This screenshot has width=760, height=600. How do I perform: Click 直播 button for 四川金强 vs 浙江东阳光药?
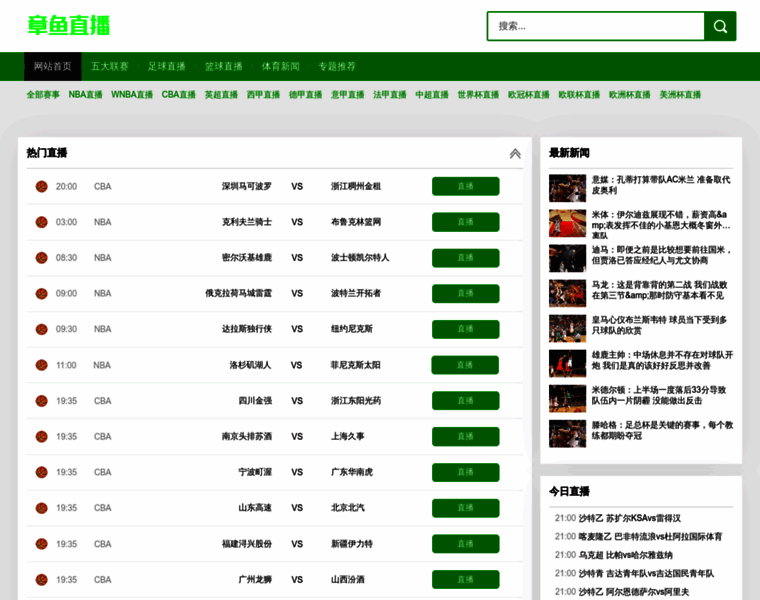465,401
